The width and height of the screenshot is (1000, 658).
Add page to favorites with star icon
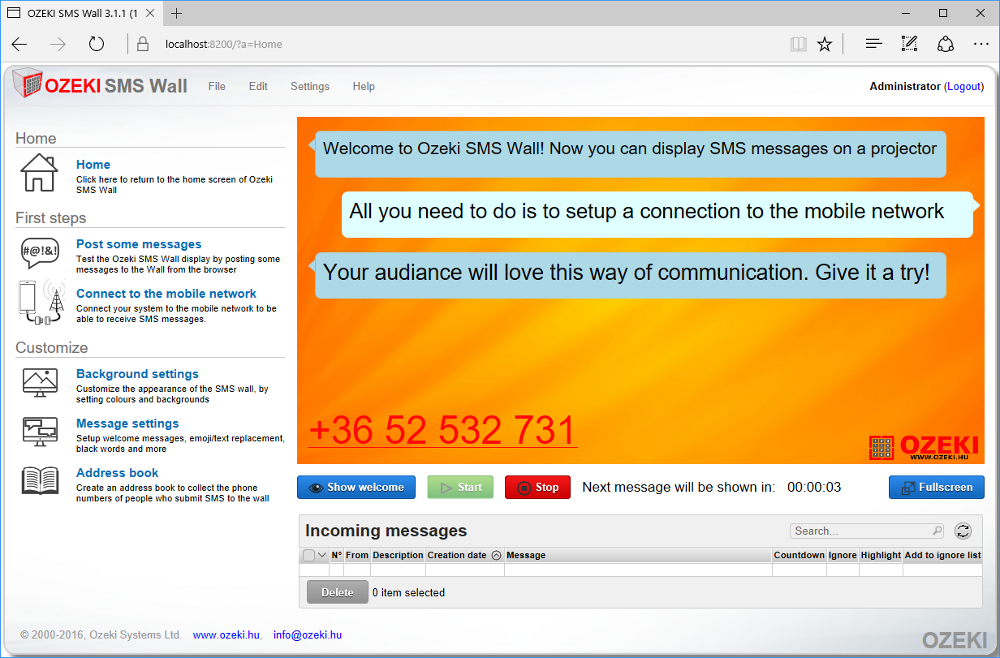click(x=825, y=44)
